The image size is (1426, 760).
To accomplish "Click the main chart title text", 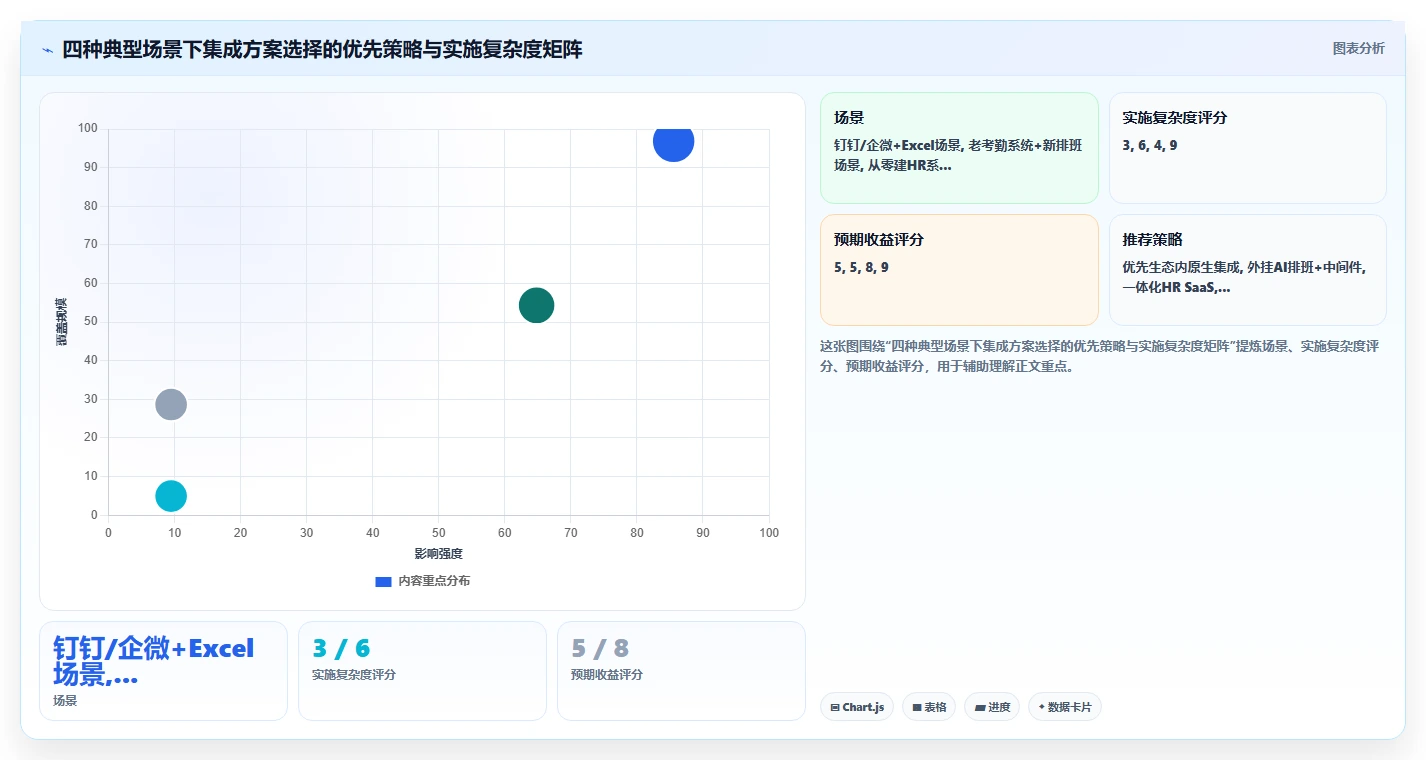I will (x=322, y=50).
